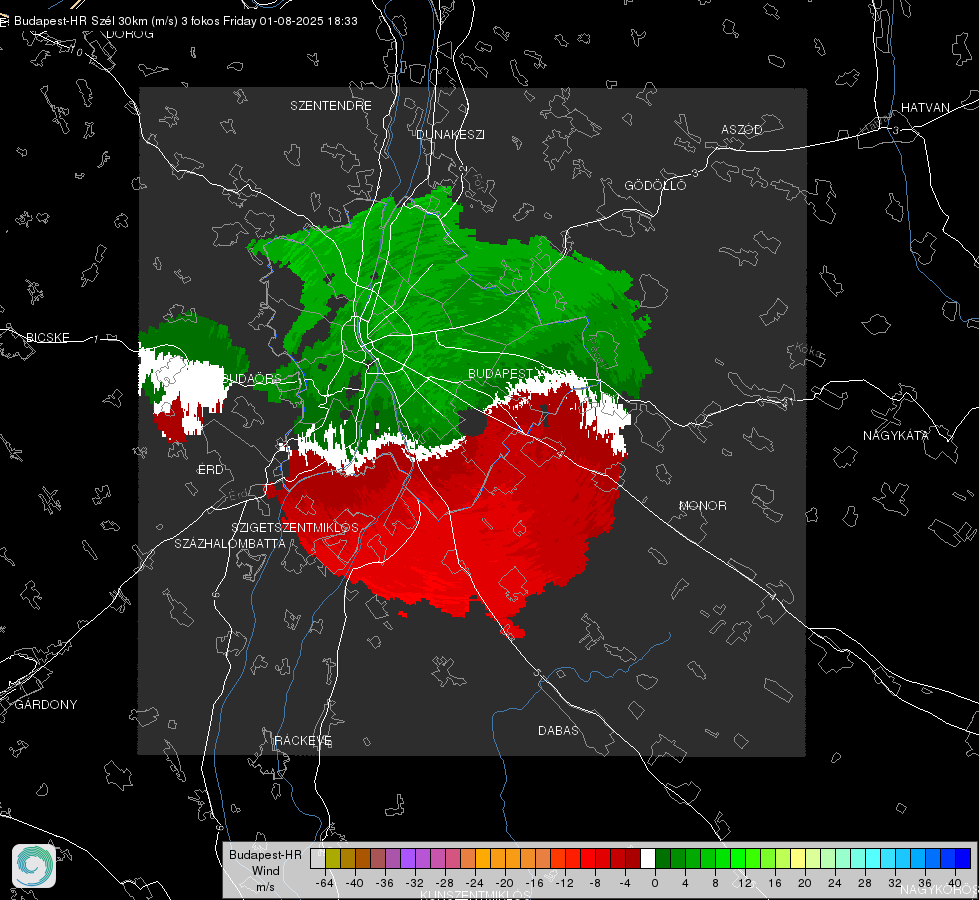979x900 pixels.
Task: Click the DUNAKESZI city label
Action: click(x=450, y=134)
